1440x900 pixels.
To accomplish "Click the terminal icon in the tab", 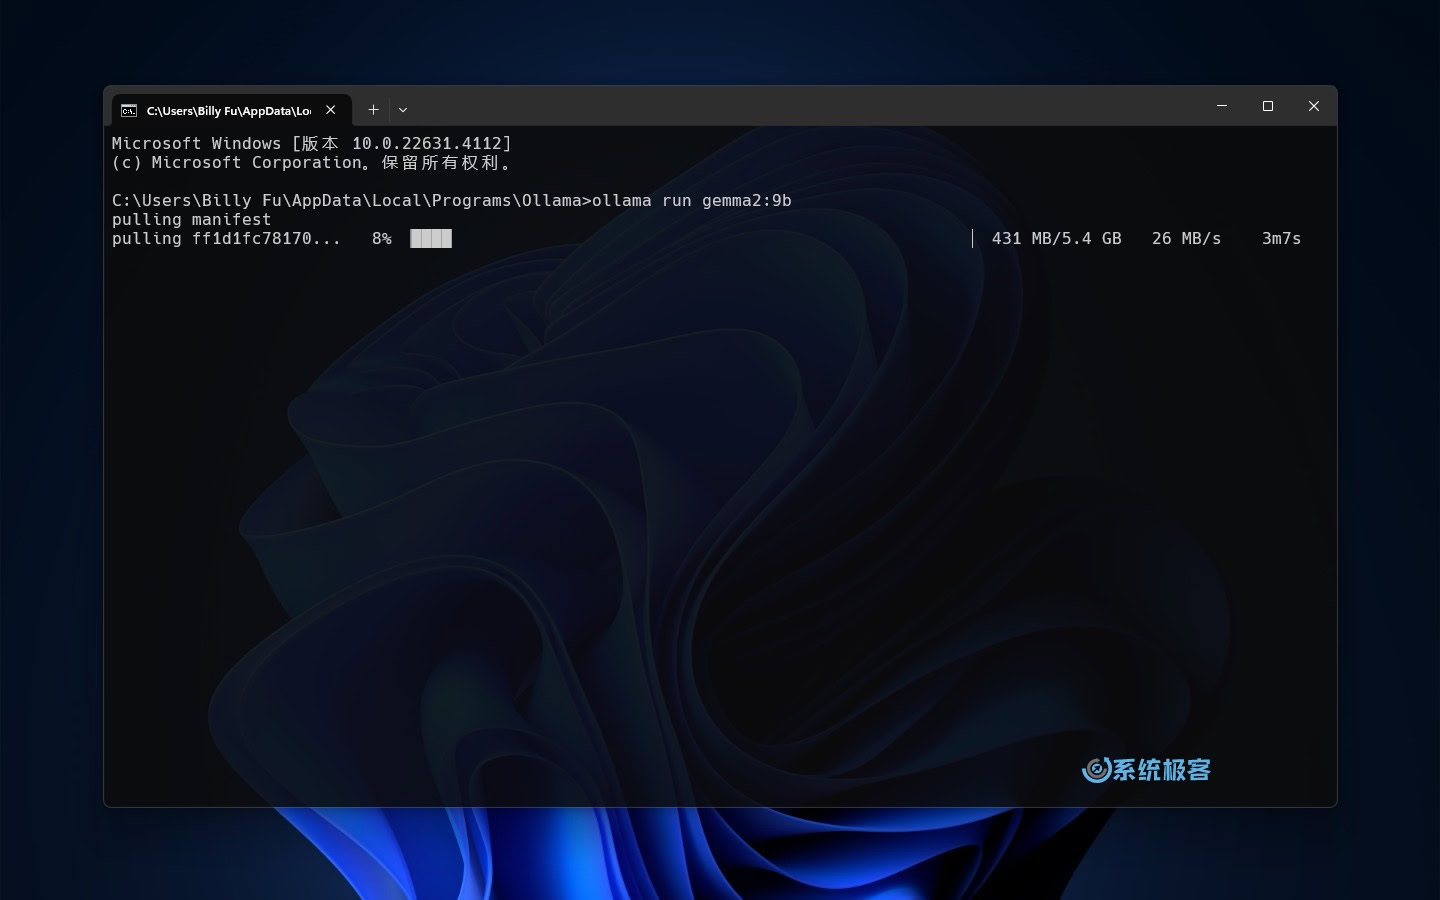I will [x=129, y=110].
